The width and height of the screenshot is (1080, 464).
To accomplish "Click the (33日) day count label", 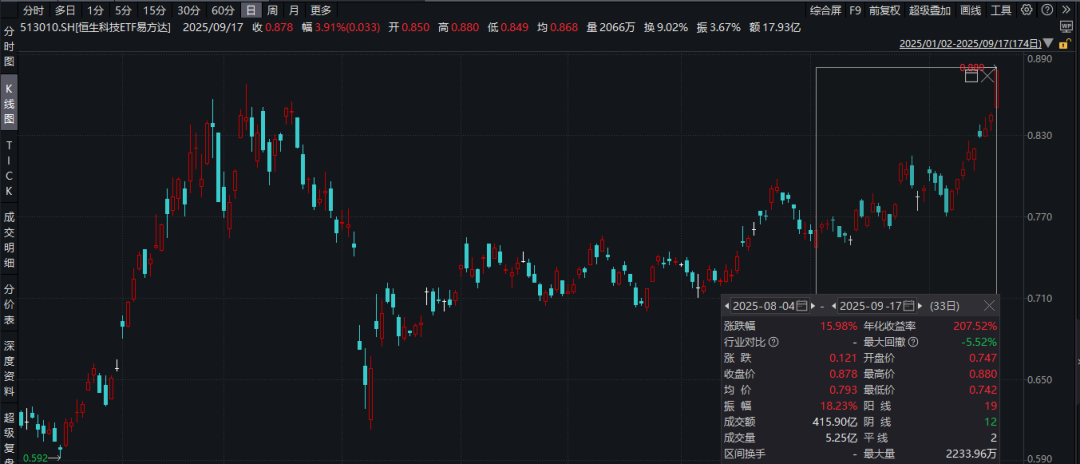I will 945,306.
